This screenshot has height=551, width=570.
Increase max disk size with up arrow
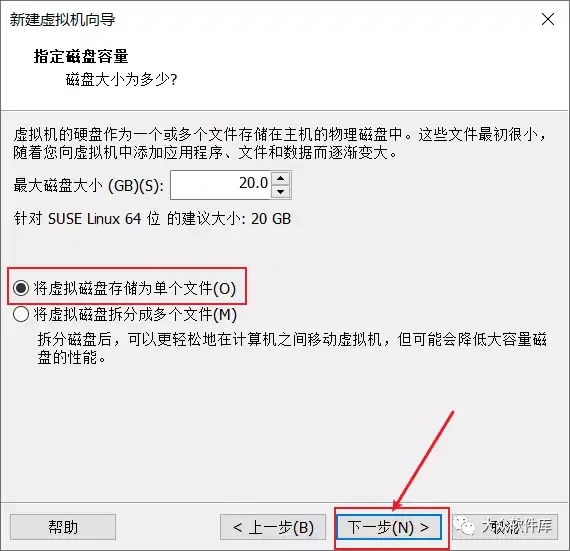pos(280,178)
